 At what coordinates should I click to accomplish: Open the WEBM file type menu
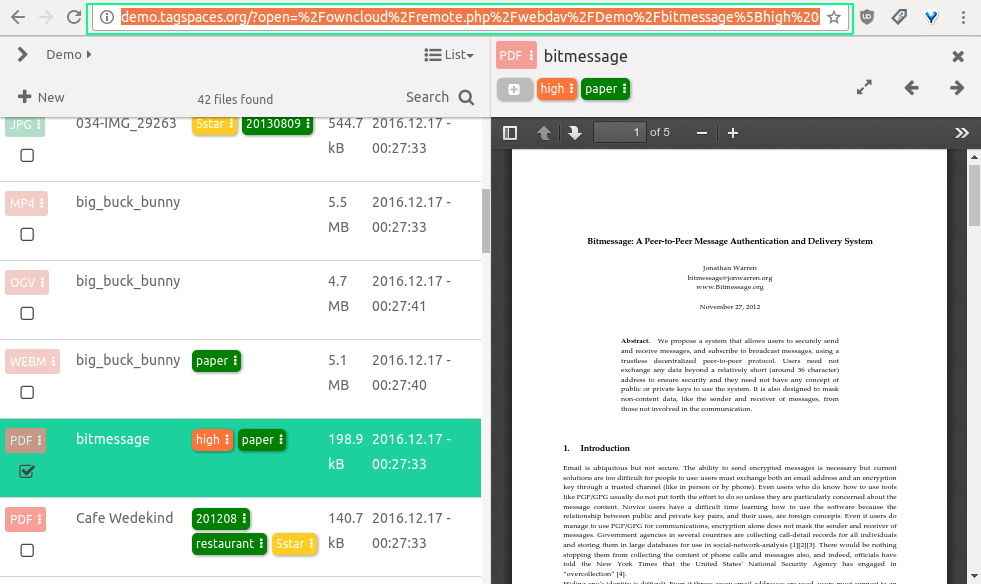(33, 361)
